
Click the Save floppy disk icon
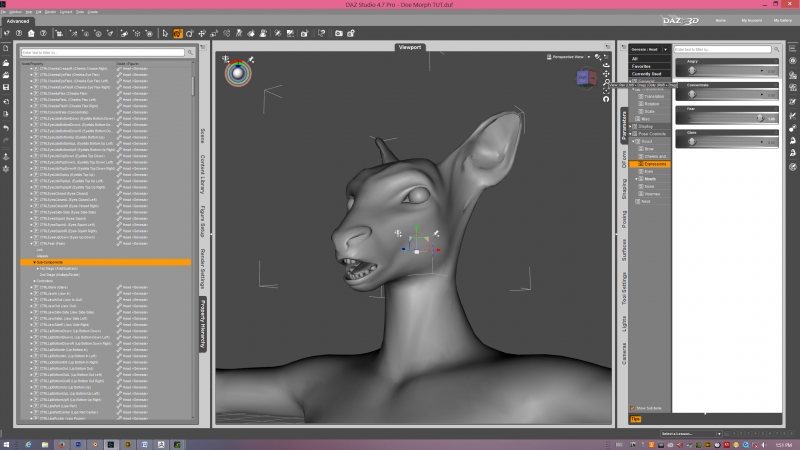coord(6,87)
